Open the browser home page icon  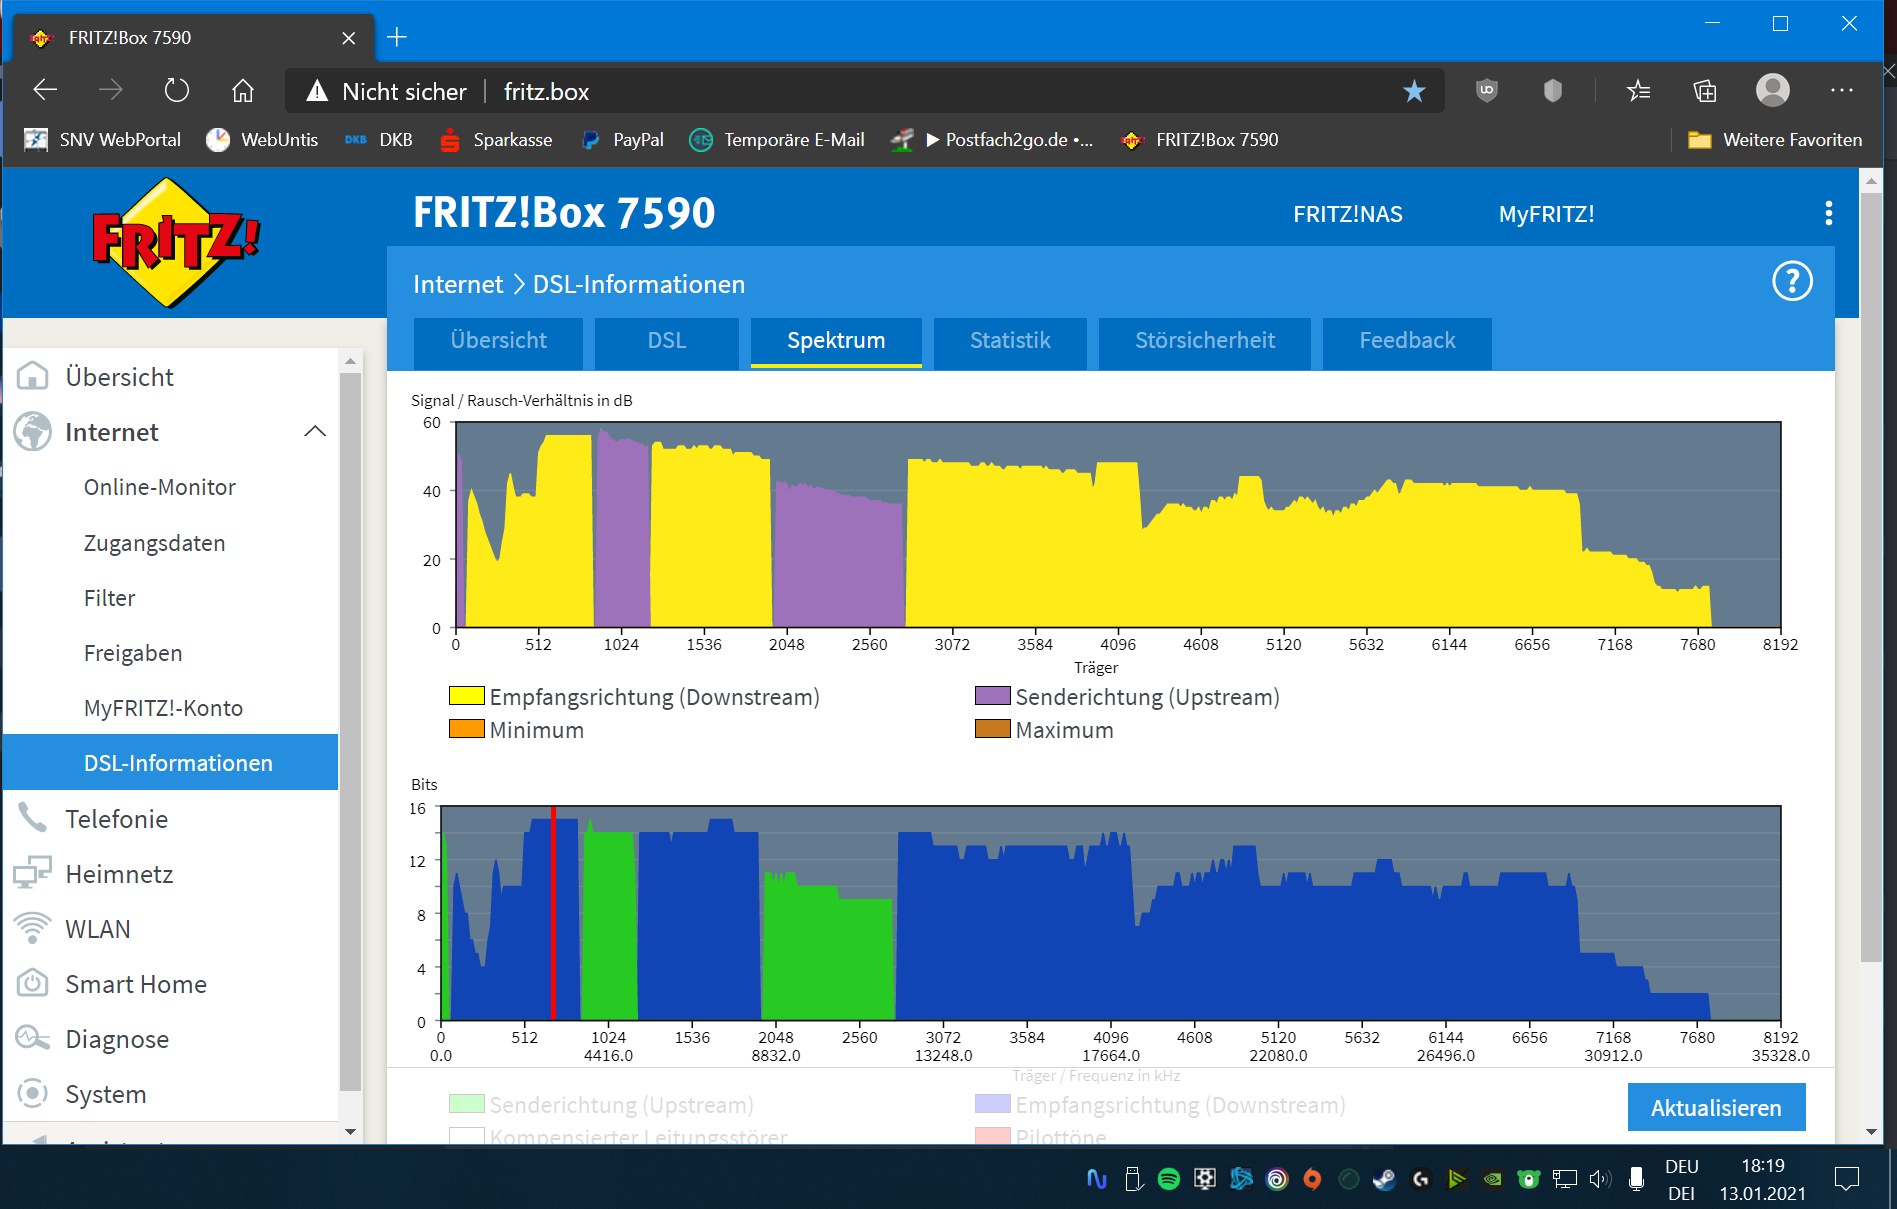pyautogui.click(x=243, y=91)
